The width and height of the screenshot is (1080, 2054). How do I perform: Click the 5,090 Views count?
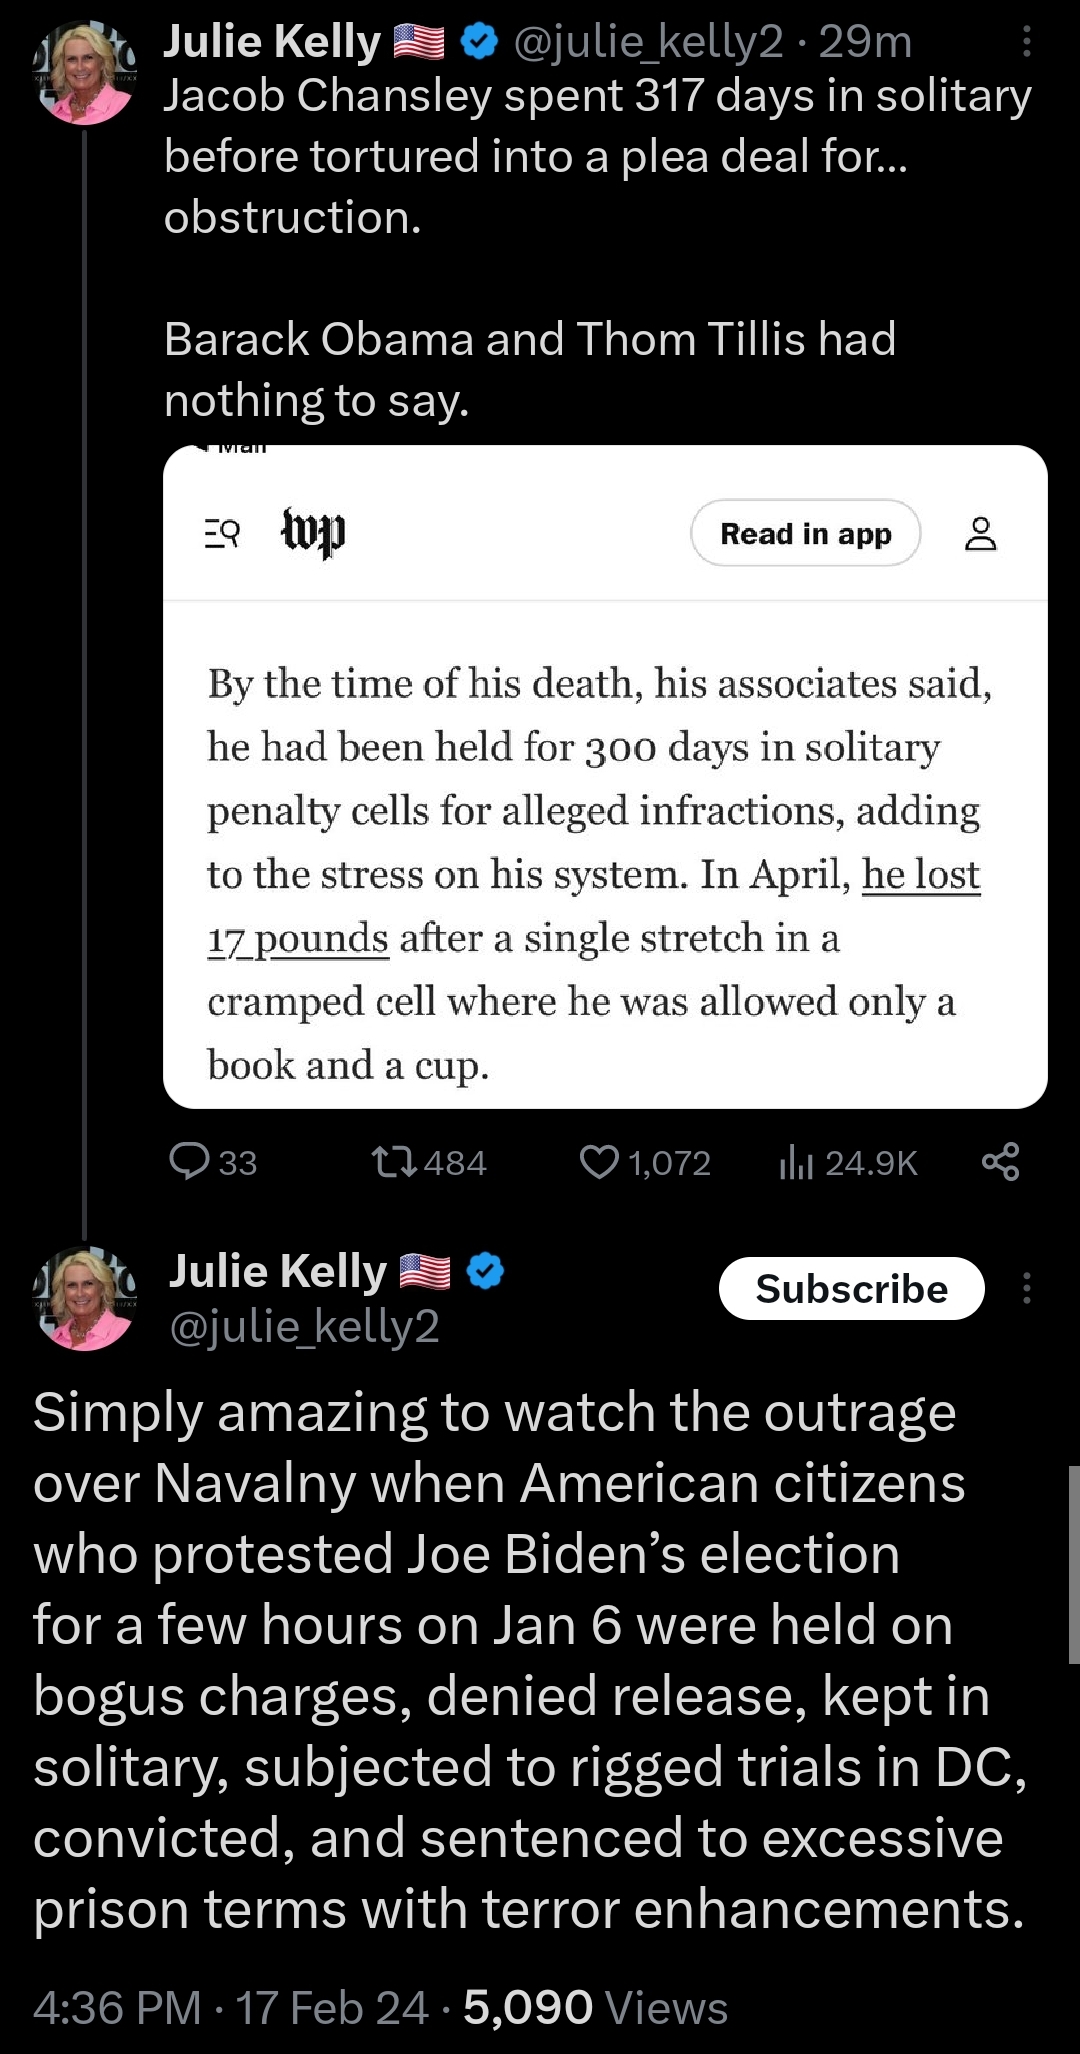[x=595, y=2008]
